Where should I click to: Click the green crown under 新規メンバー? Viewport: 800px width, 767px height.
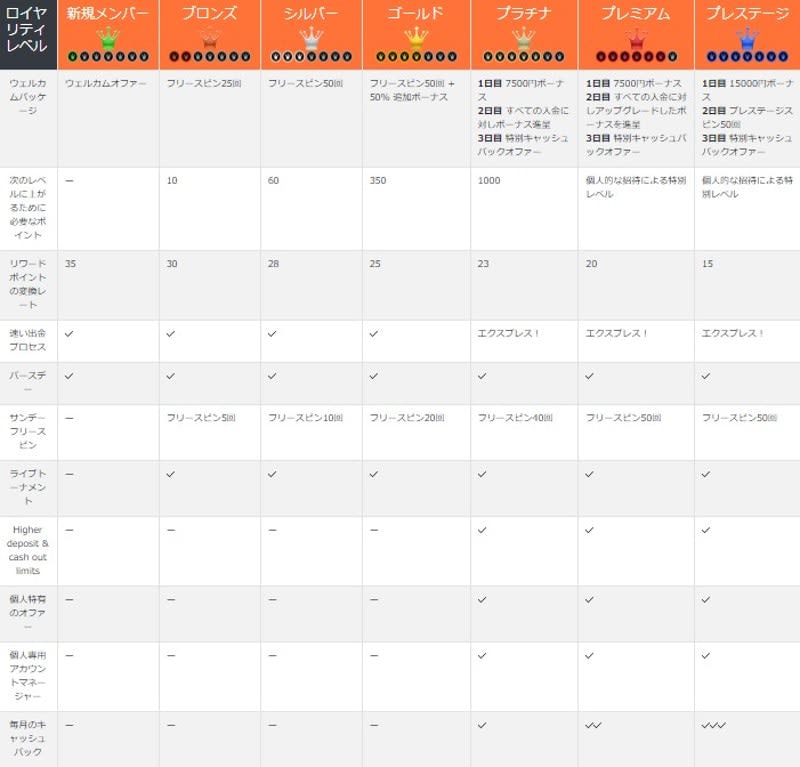(x=108, y=38)
